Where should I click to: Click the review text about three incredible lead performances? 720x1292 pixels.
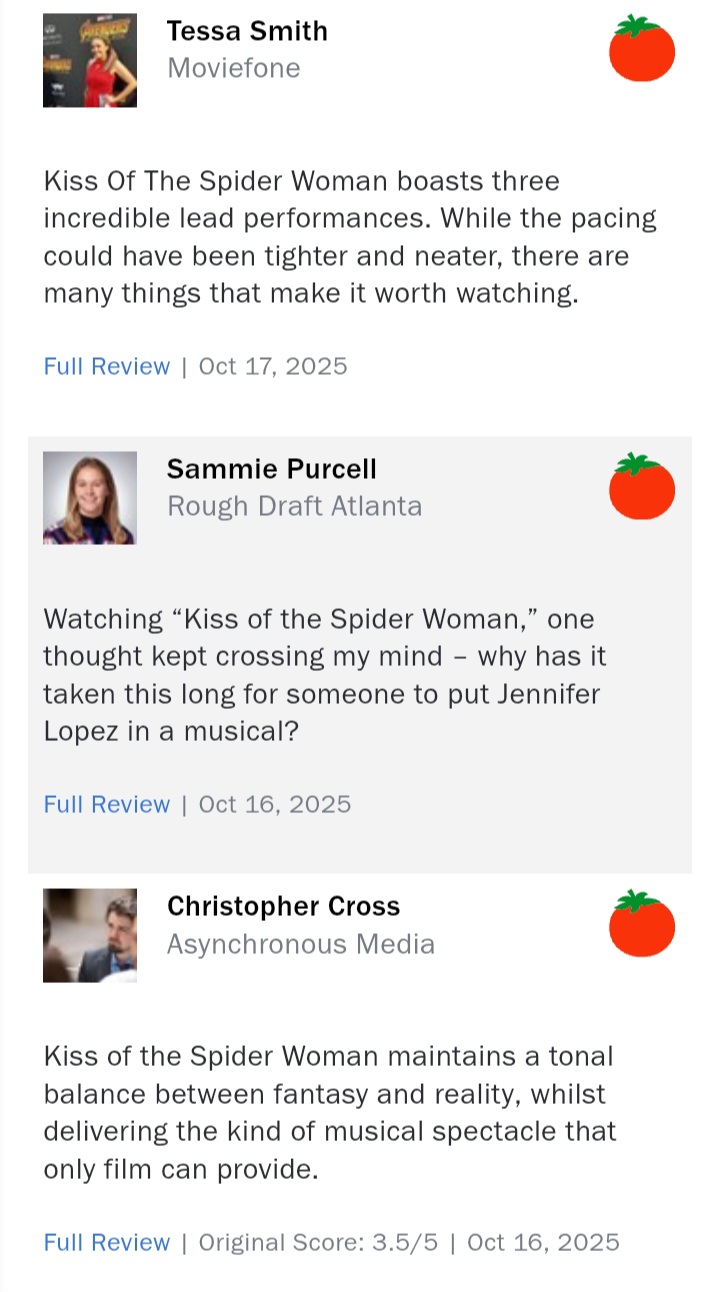point(350,238)
